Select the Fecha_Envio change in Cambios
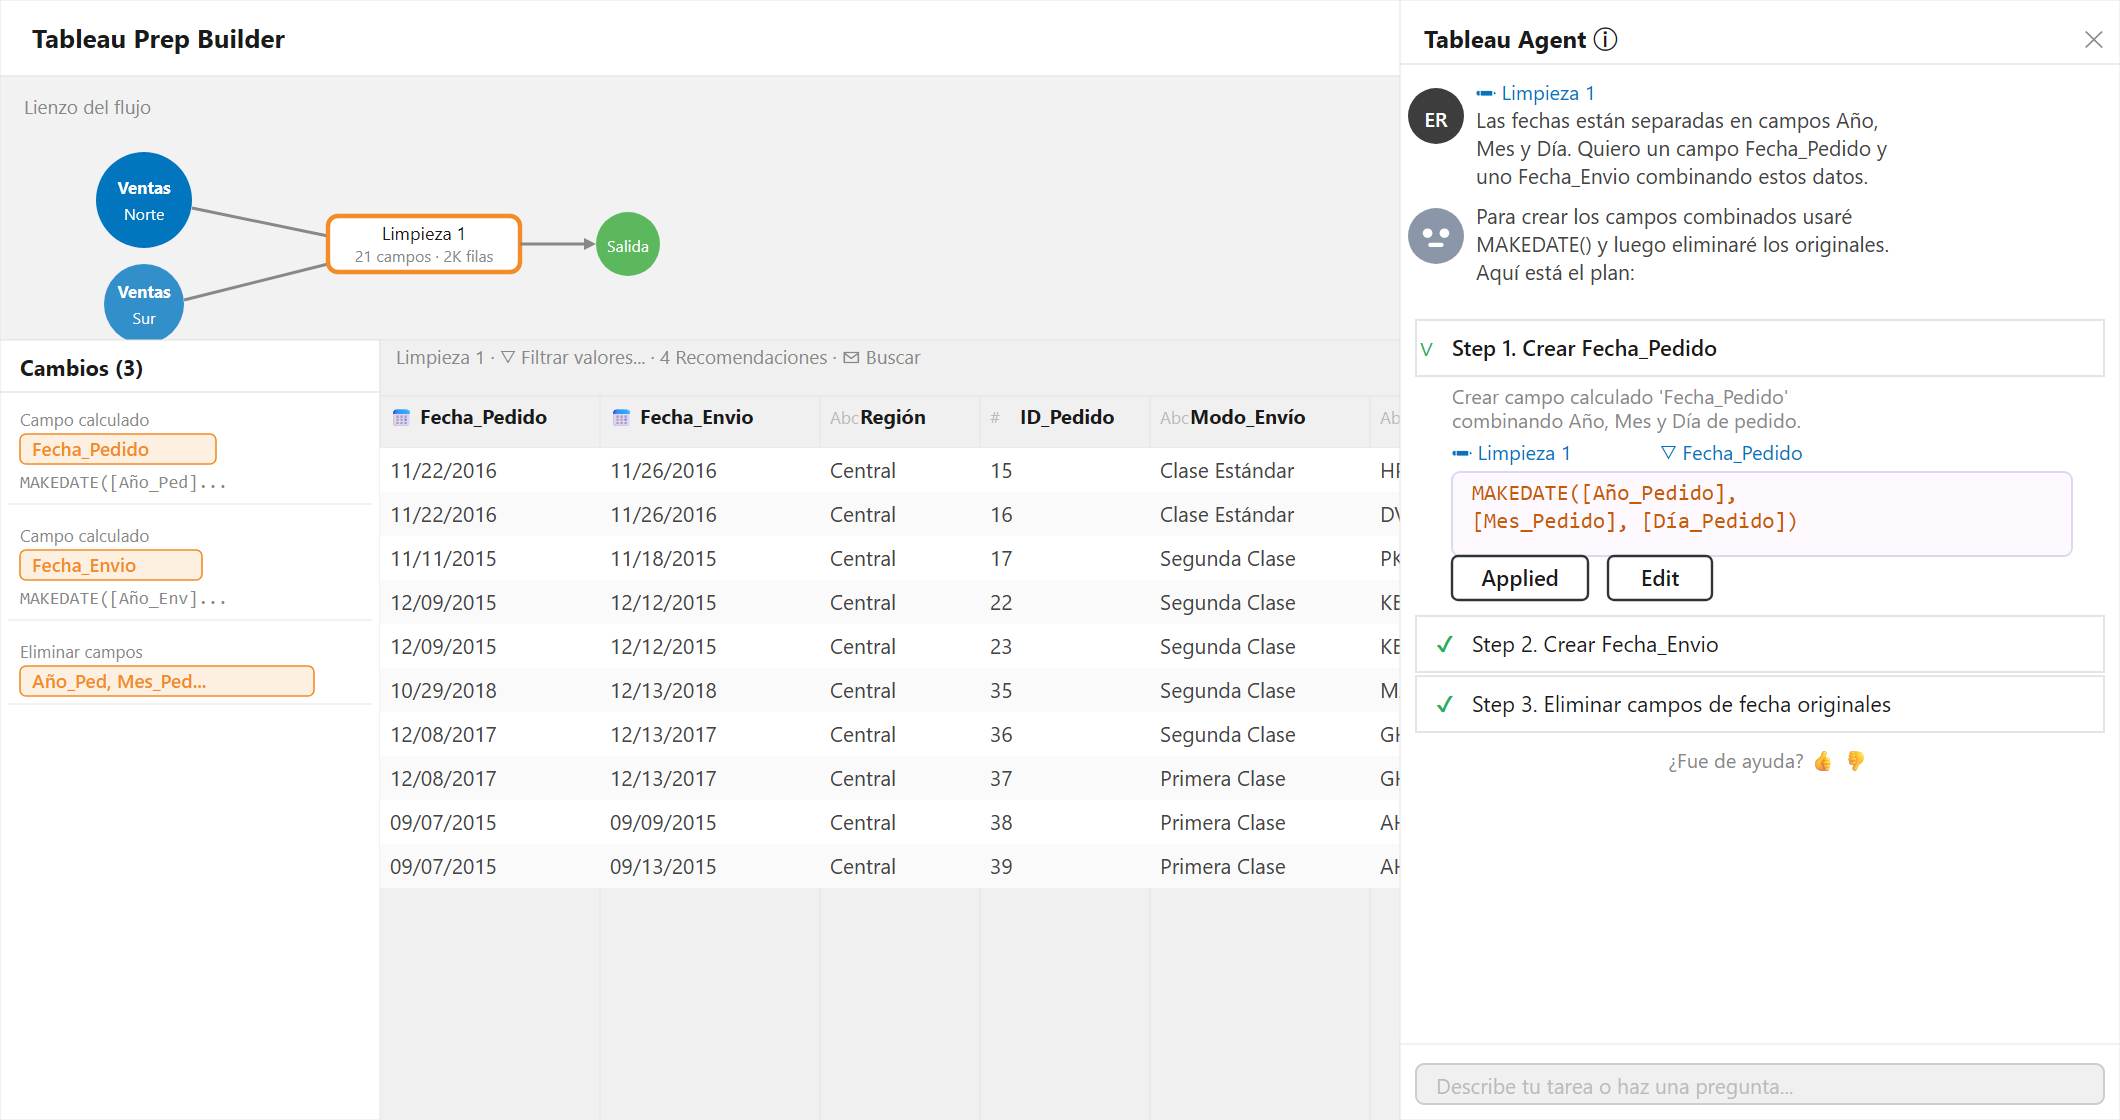2120x1120 pixels. pyautogui.click(x=111, y=565)
